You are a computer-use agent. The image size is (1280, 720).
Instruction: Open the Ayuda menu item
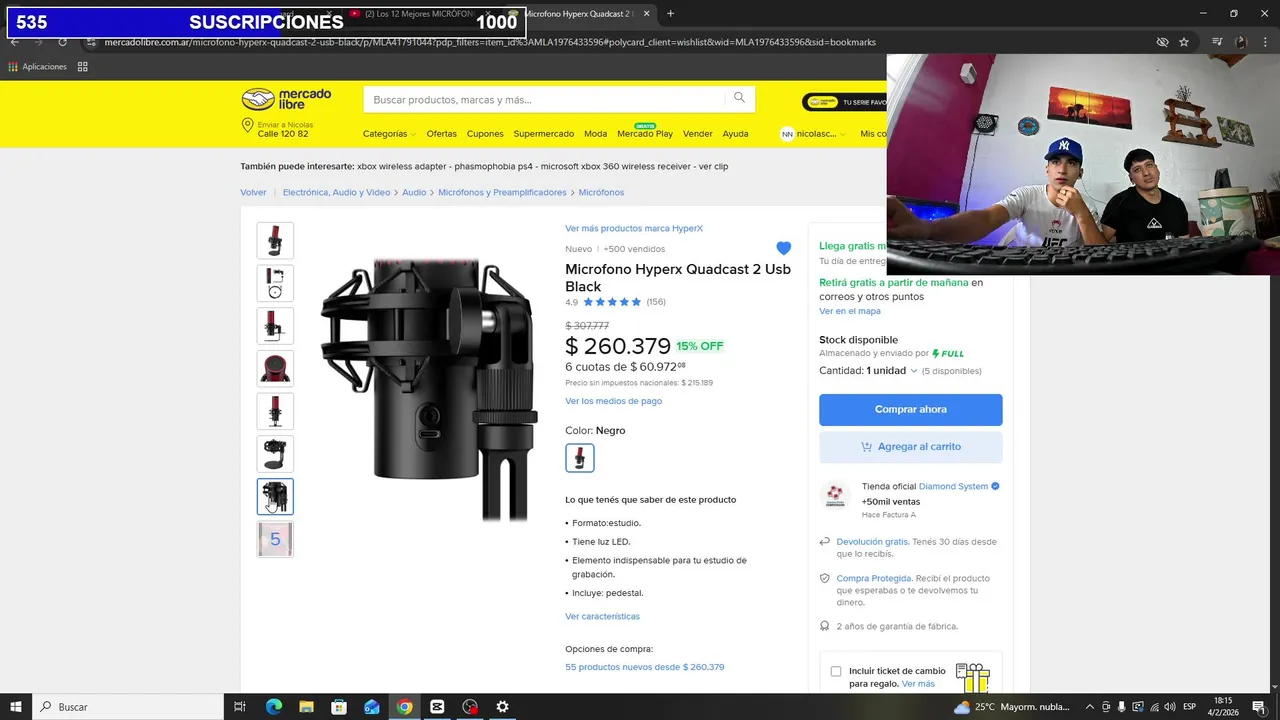click(735, 134)
